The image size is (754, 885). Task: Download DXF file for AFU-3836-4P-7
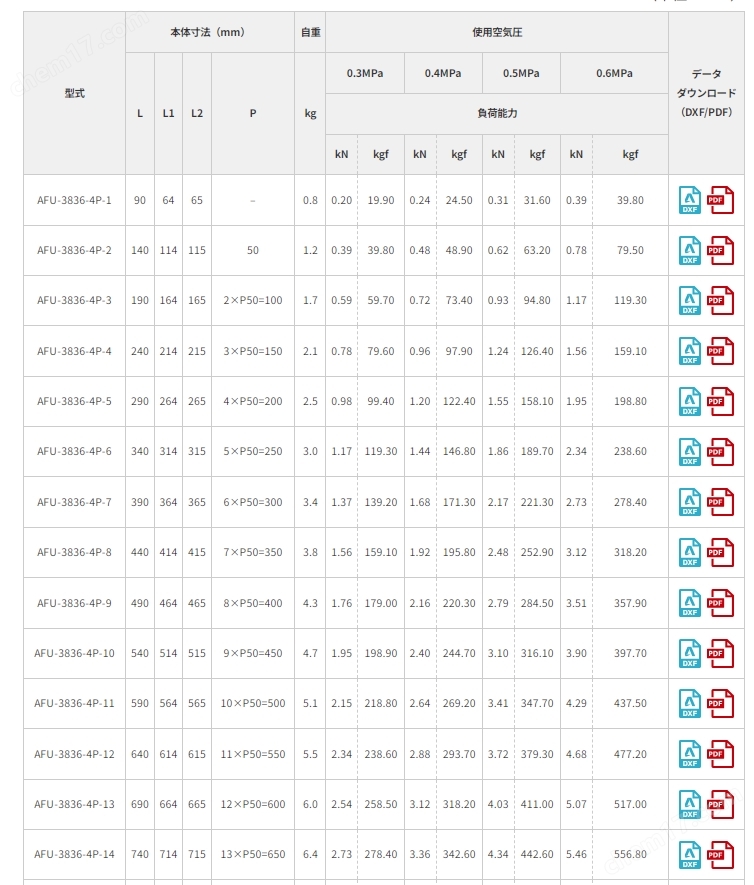(x=690, y=502)
